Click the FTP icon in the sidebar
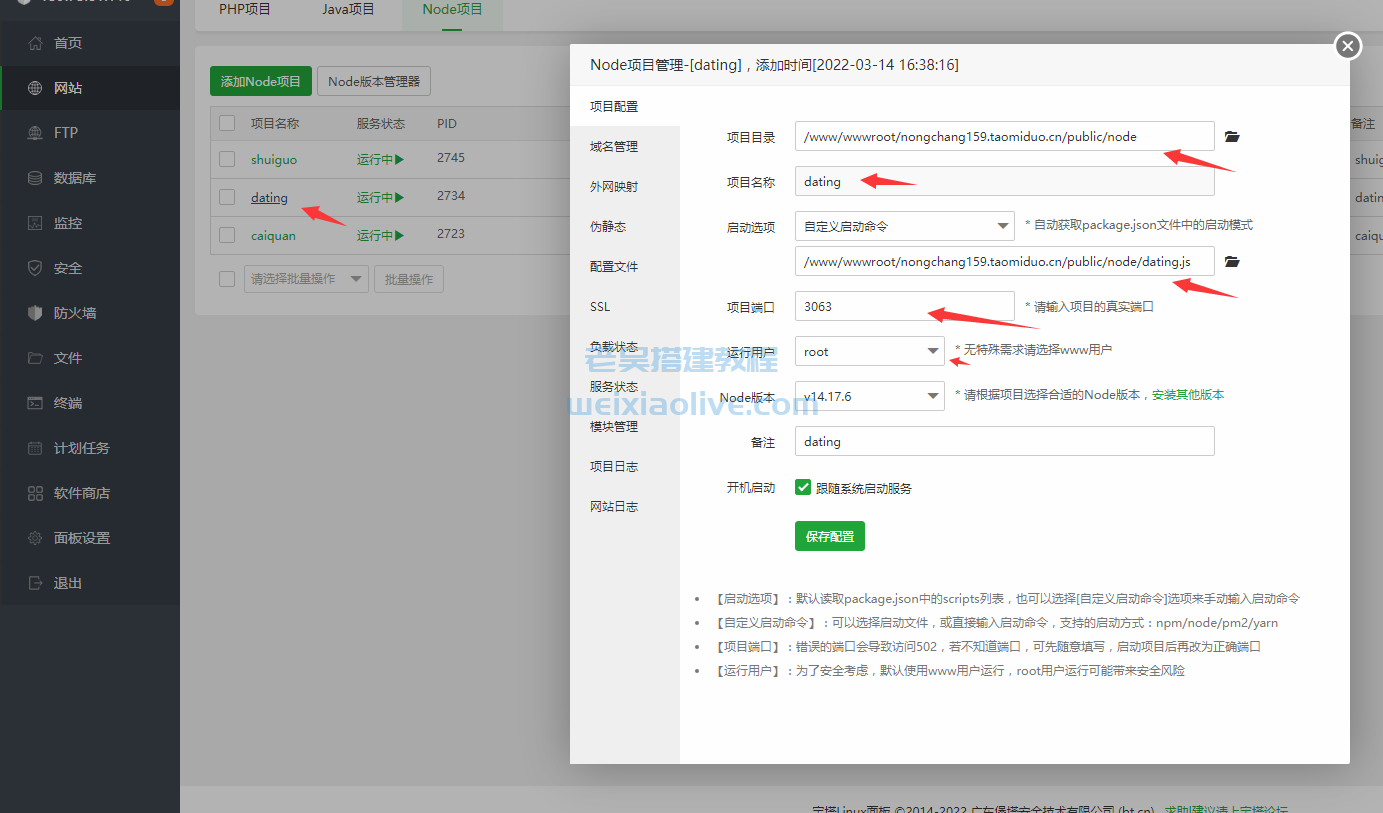Screen dimensions: 1383x813 tap(35, 133)
